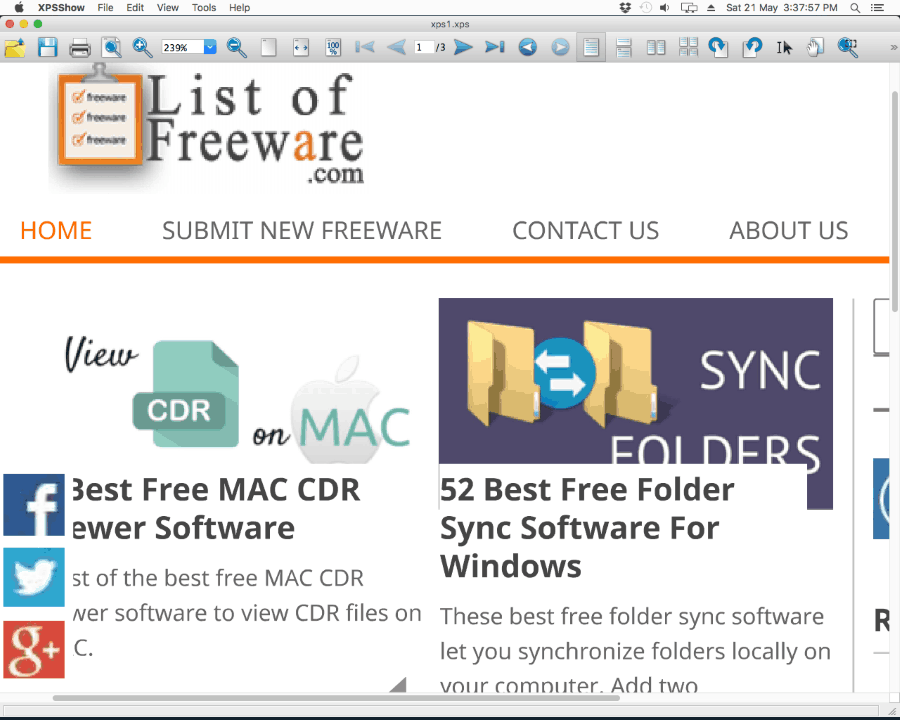Save the document with the floppy disk icon

tap(48, 47)
